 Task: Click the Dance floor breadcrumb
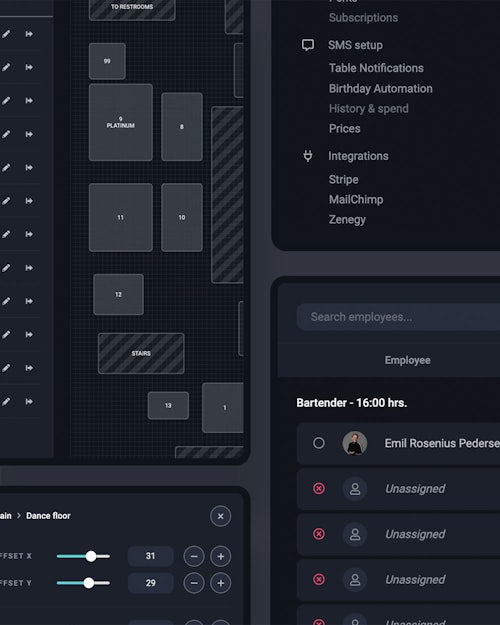pos(48,516)
